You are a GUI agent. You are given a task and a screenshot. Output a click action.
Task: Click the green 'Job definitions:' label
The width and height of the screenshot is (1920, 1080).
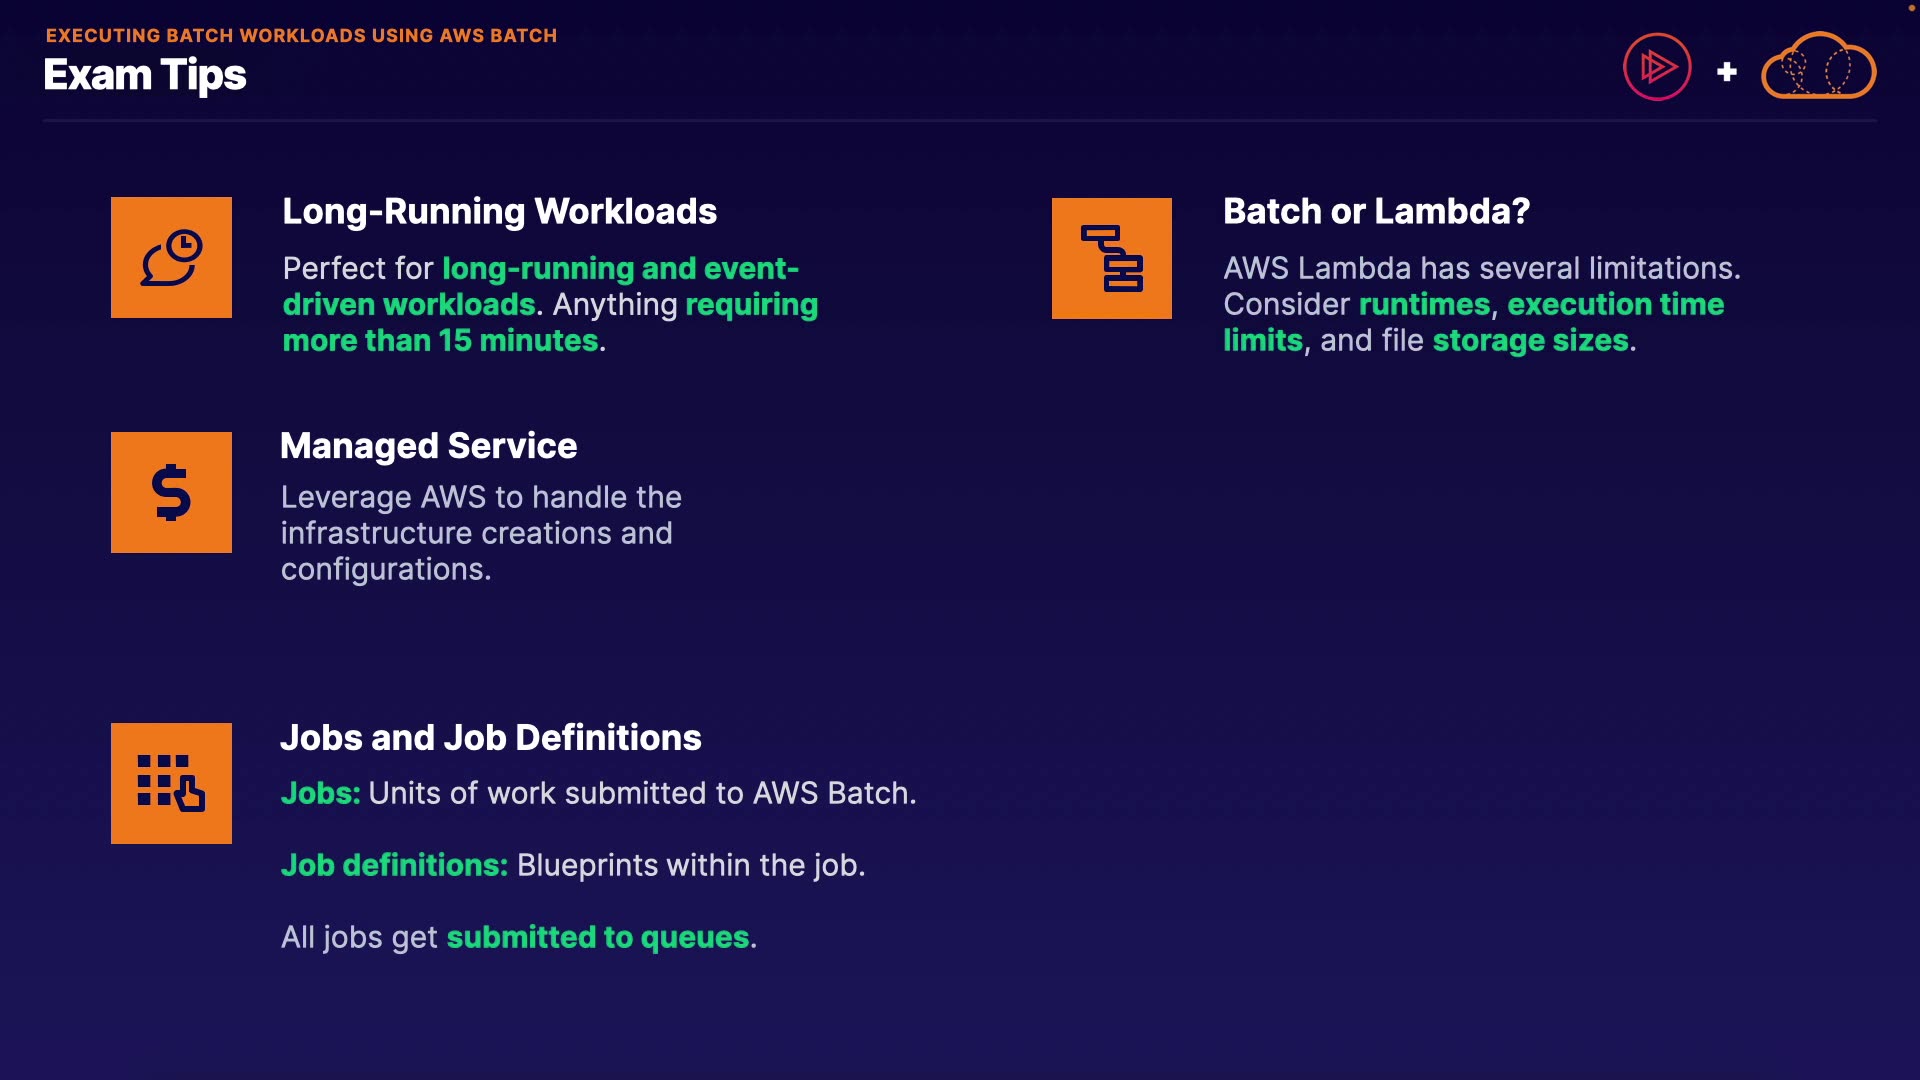(x=394, y=865)
